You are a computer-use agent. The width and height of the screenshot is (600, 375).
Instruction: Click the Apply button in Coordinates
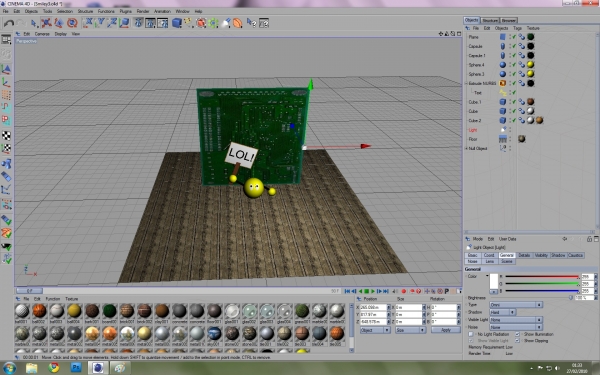point(446,330)
